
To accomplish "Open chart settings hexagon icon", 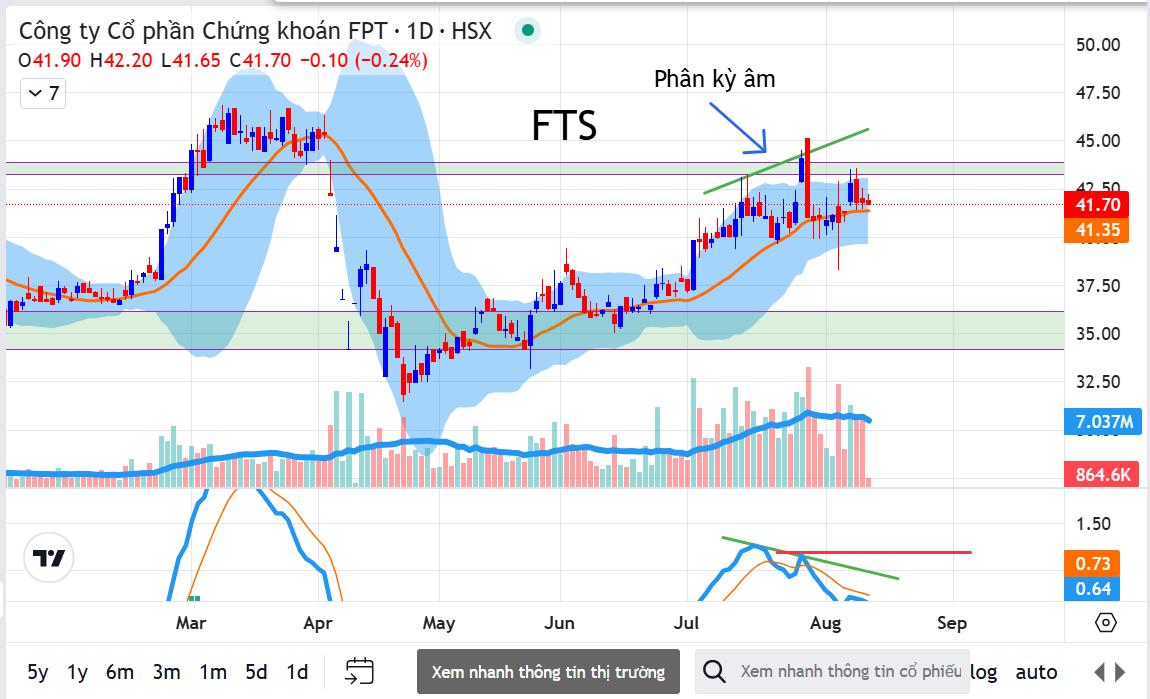I will [1105, 623].
